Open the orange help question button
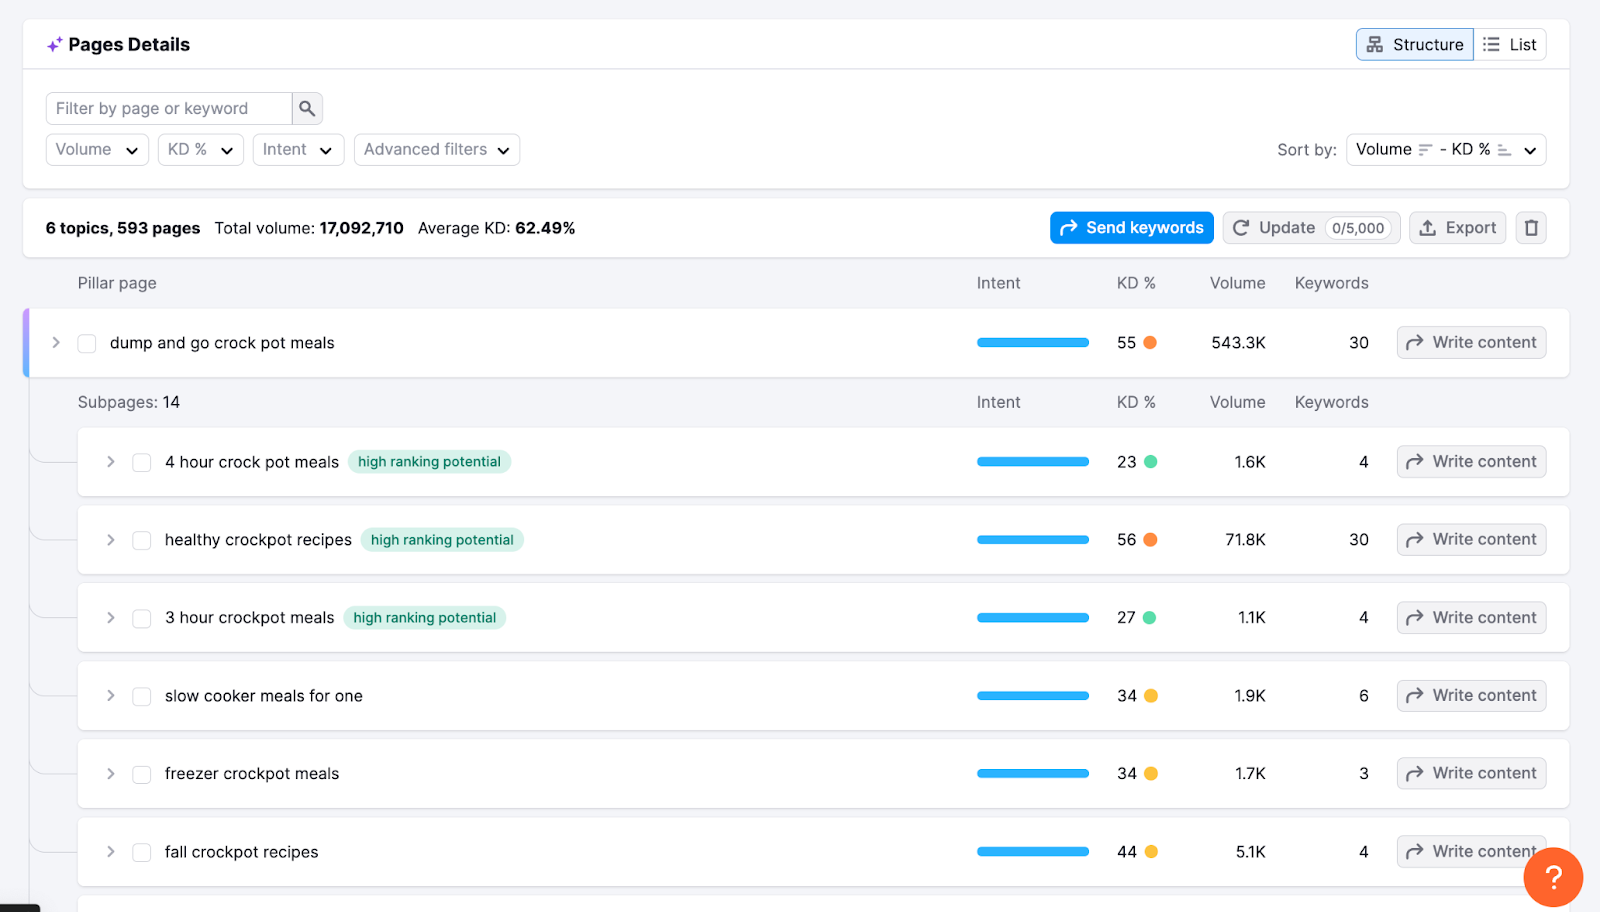The width and height of the screenshot is (1600, 912). point(1553,877)
